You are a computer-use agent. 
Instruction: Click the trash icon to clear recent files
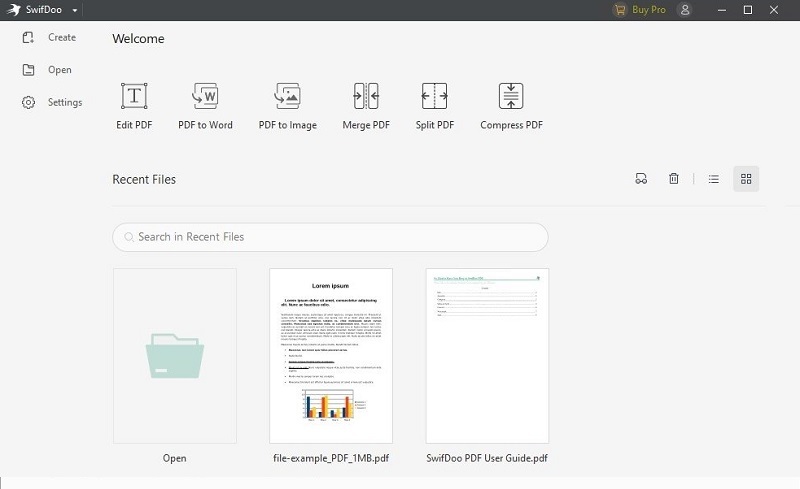click(x=673, y=179)
